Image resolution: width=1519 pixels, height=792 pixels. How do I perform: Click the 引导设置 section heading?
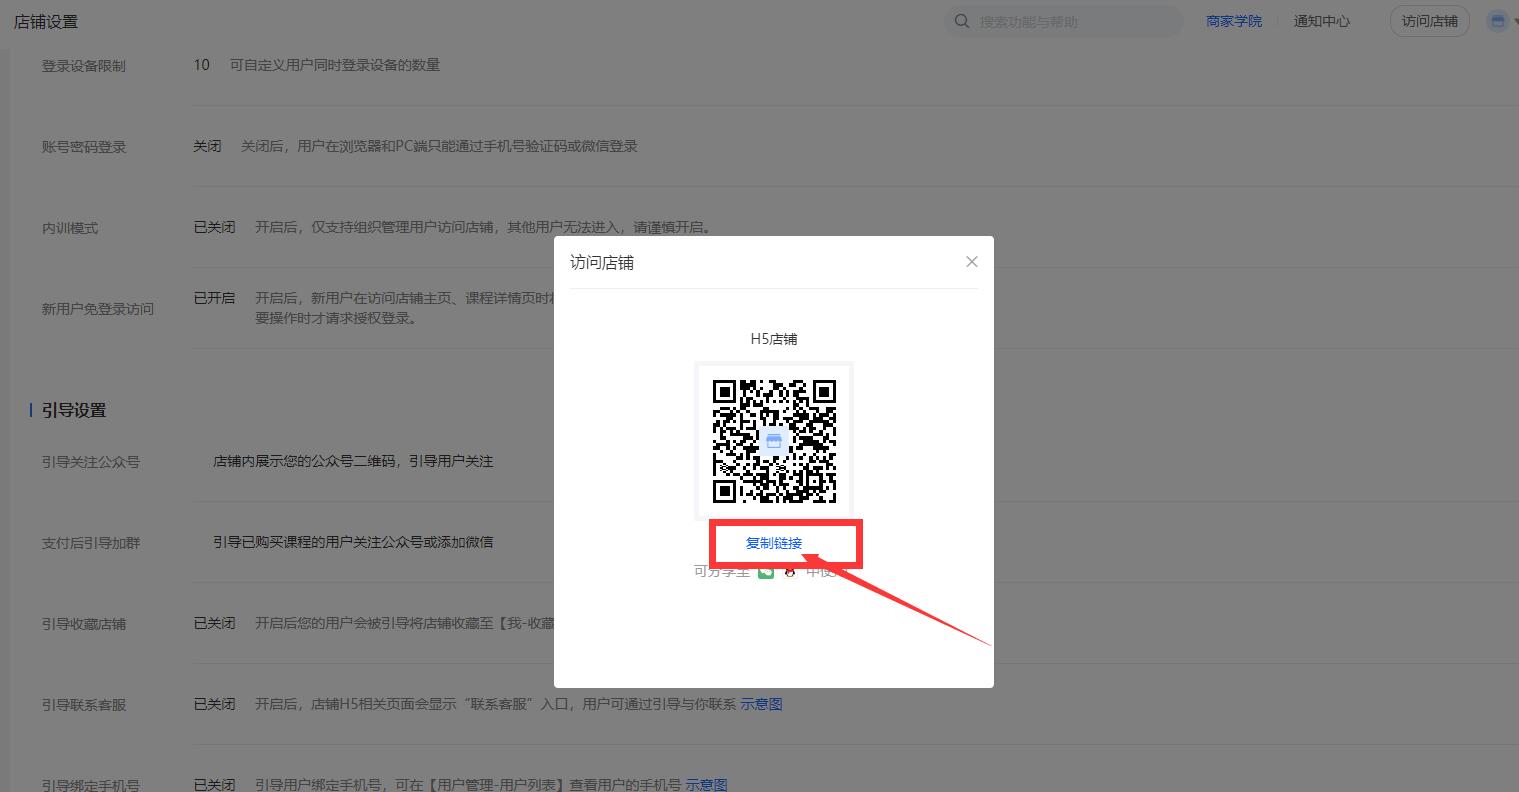(x=74, y=410)
